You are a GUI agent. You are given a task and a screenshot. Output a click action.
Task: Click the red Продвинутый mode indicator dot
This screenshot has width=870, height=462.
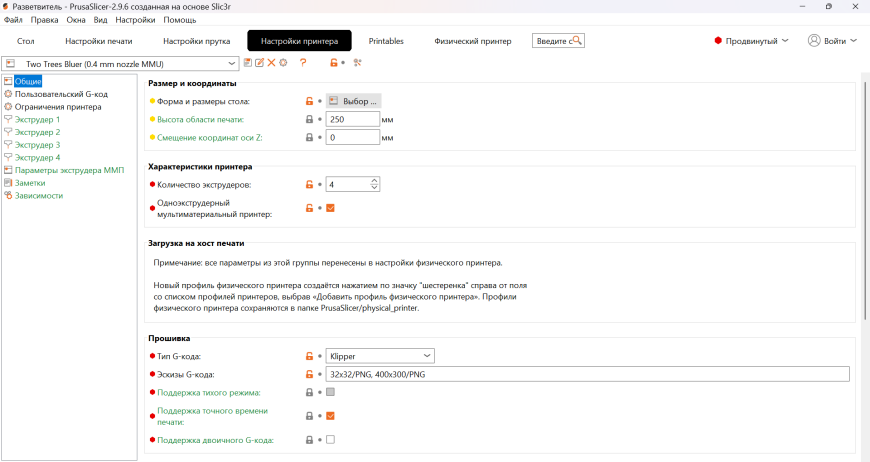point(718,40)
